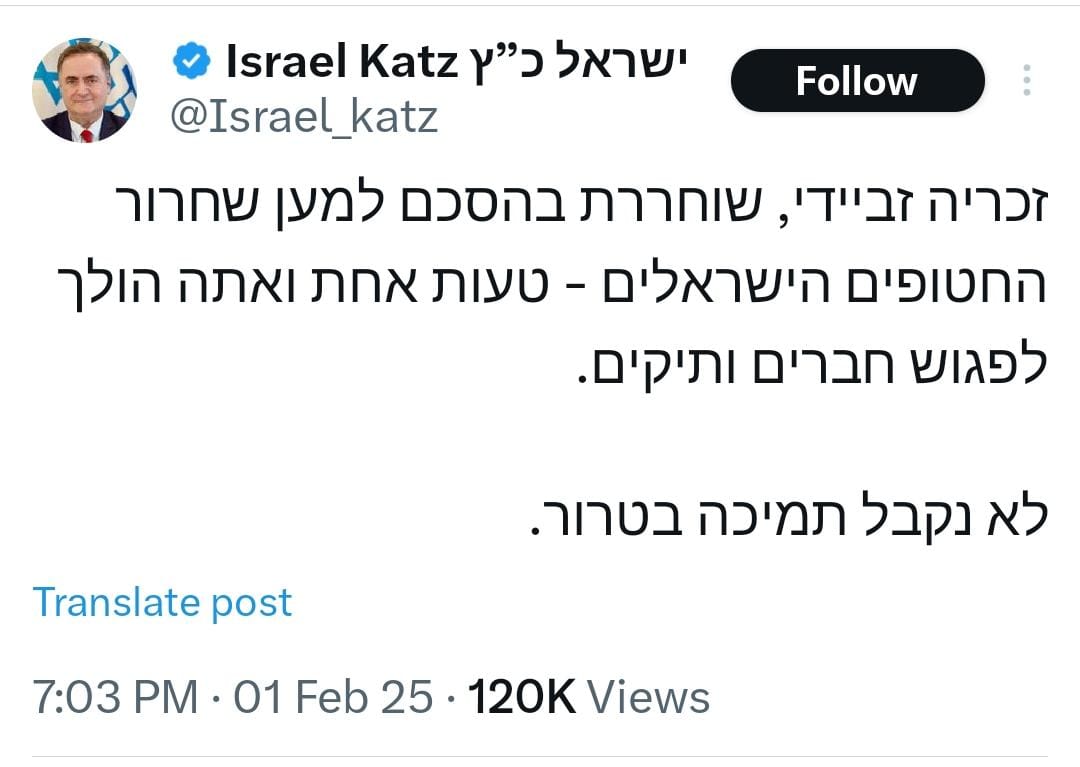Click the 7:03 PM timestamp
Image resolution: width=1080 pixels, height=767 pixels.
pos(116,697)
